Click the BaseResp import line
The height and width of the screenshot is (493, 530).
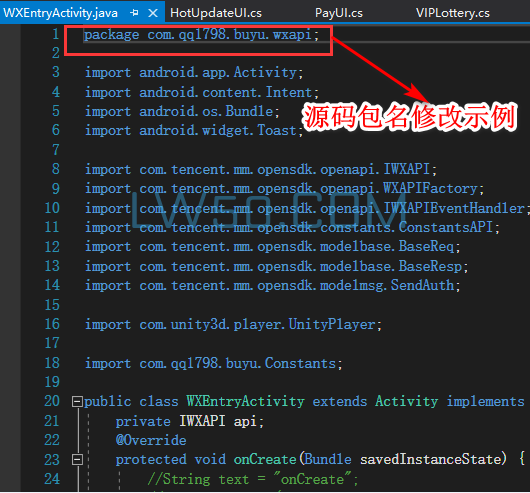pyautogui.click(x=276, y=266)
